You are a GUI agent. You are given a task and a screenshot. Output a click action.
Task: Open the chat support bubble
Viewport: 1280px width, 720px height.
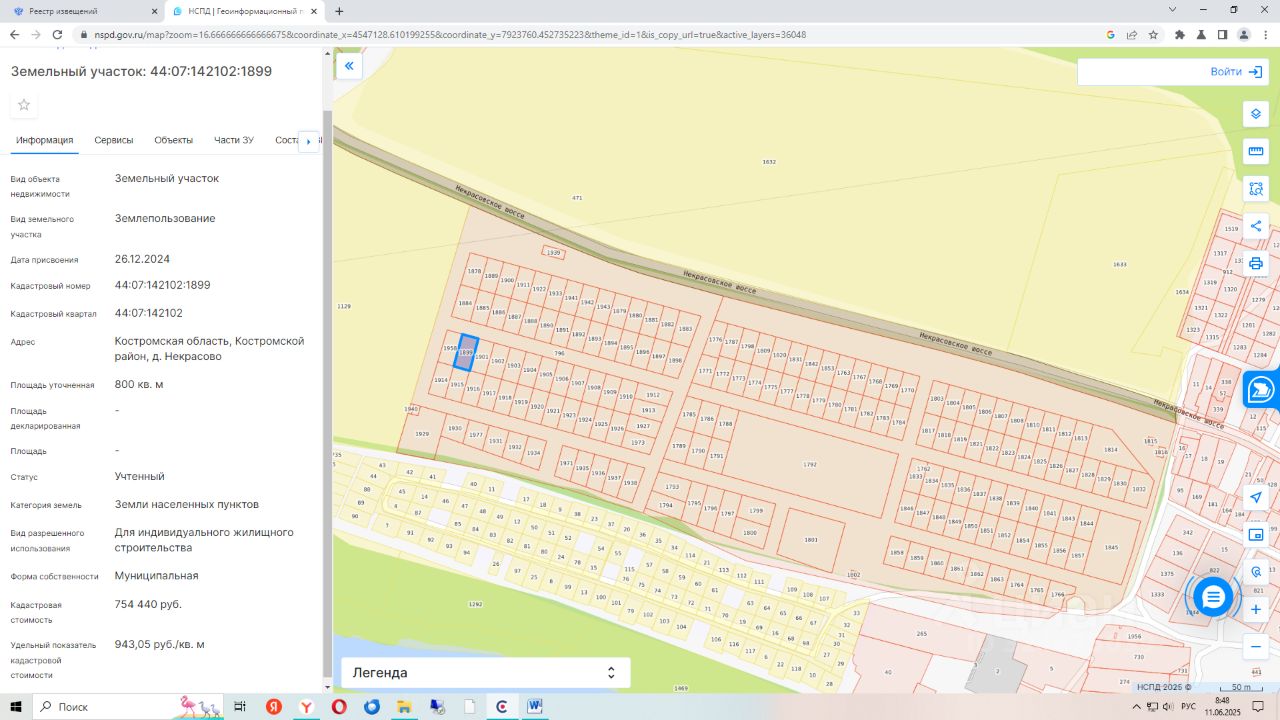coord(1213,597)
